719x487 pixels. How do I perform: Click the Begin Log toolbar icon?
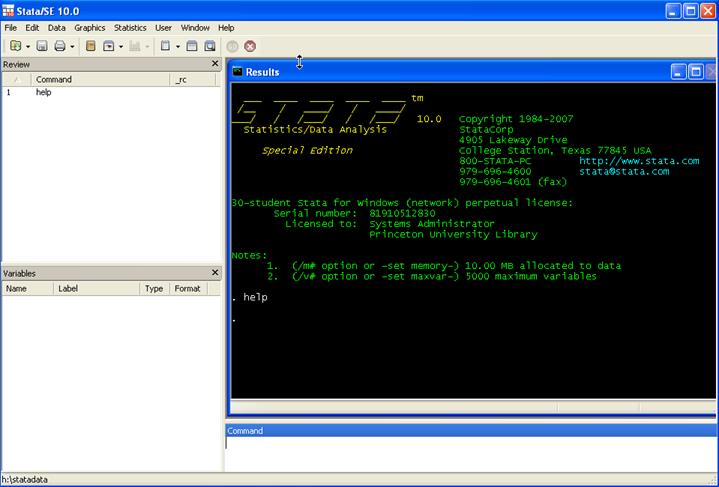pyautogui.click(x=90, y=46)
